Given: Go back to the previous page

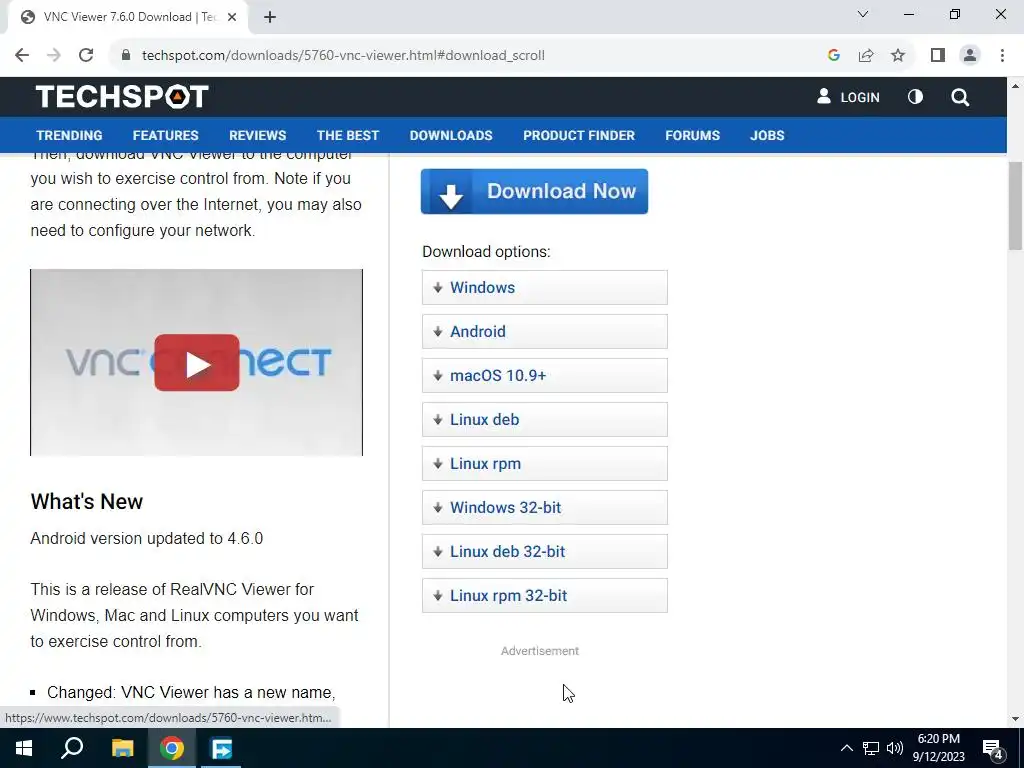Looking at the screenshot, I should pos(22,55).
